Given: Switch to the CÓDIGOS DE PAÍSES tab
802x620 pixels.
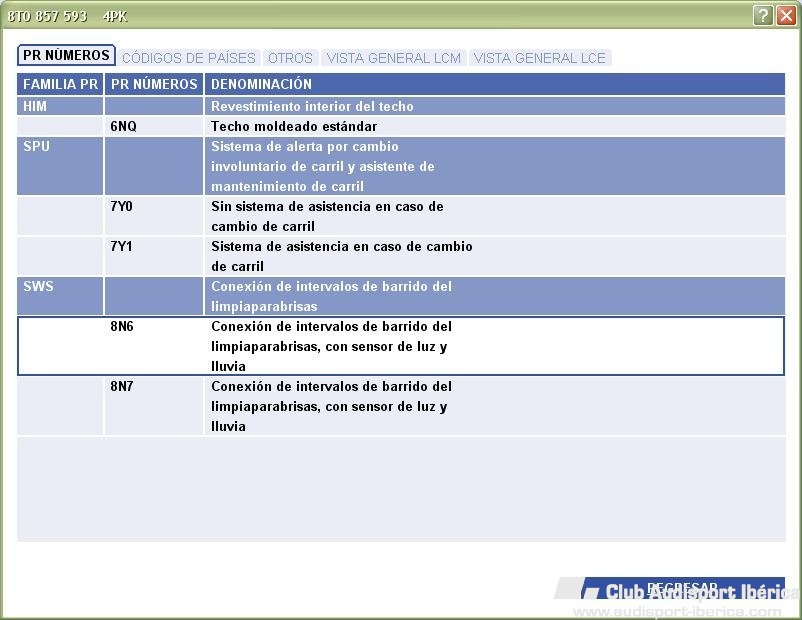Looking at the screenshot, I should click(x=189, y=58).
